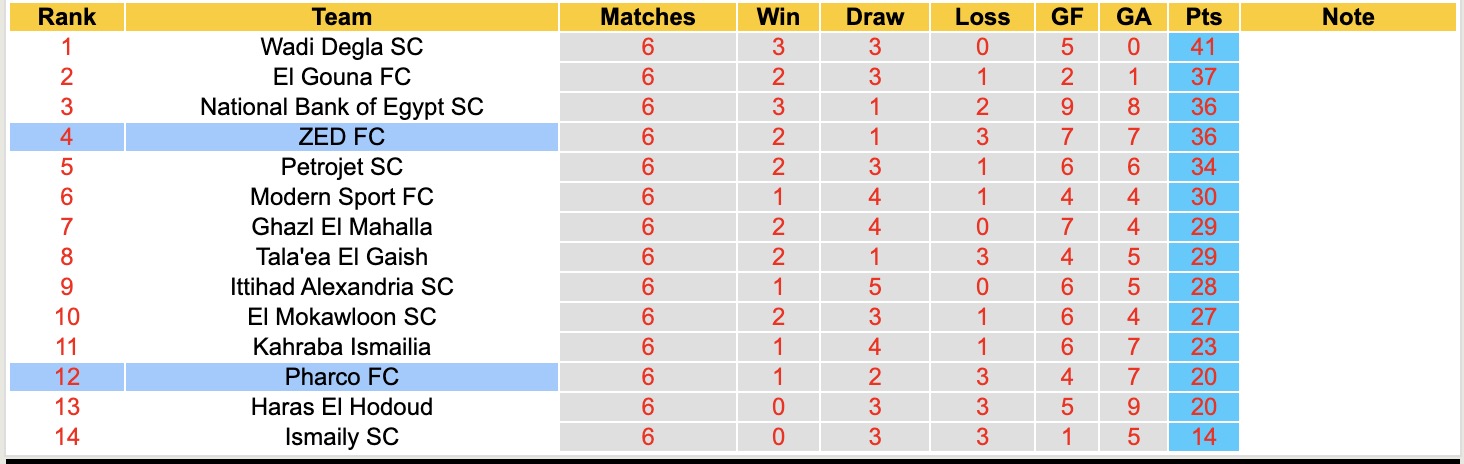The width and height of the screenshot is (1464, 464).
Task: Open the Wadi Degla SC team link
Action: (x=341, y=47)
